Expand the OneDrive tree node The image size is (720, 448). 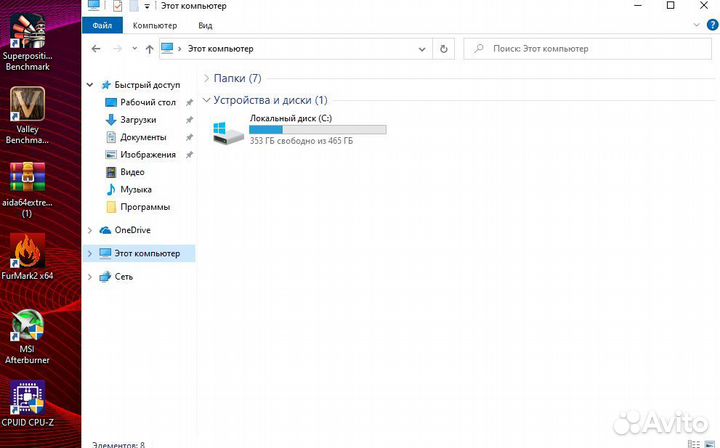pyautogui.click(x=90, y=230)
